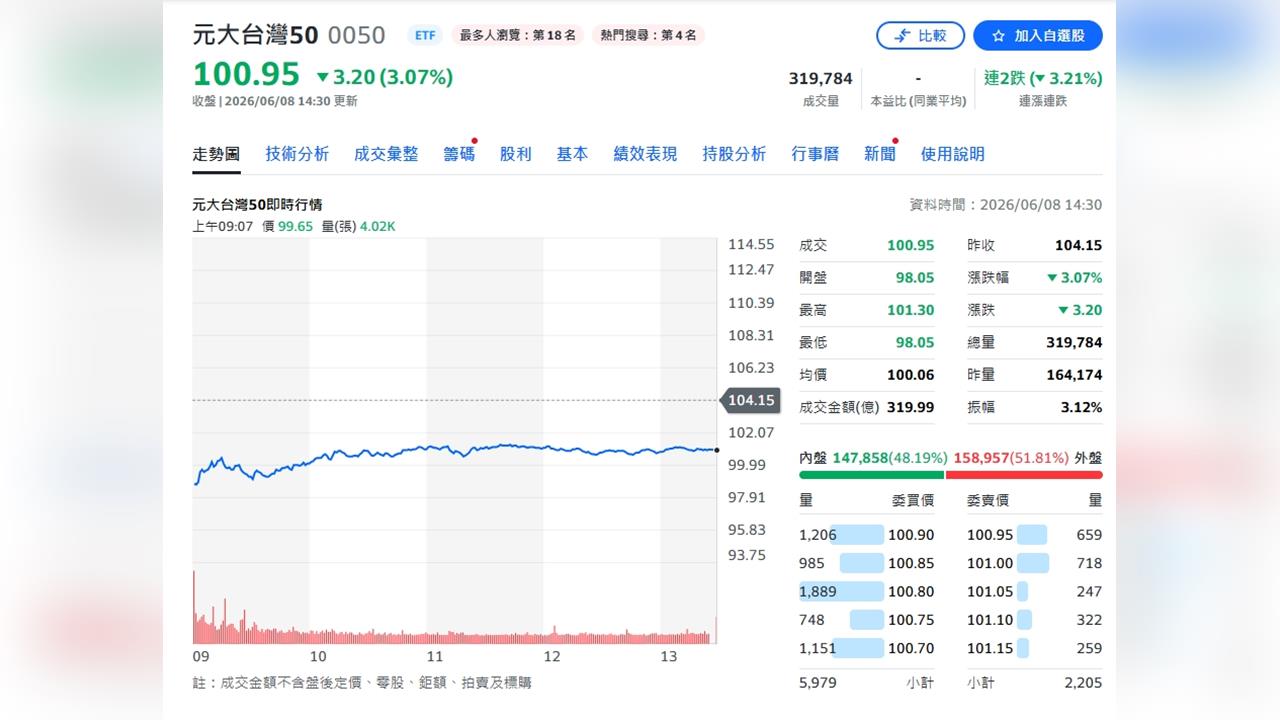Click the 成交金額(億) value 319.99
The image size is (1280, 720).
click(x=910, y=407)
